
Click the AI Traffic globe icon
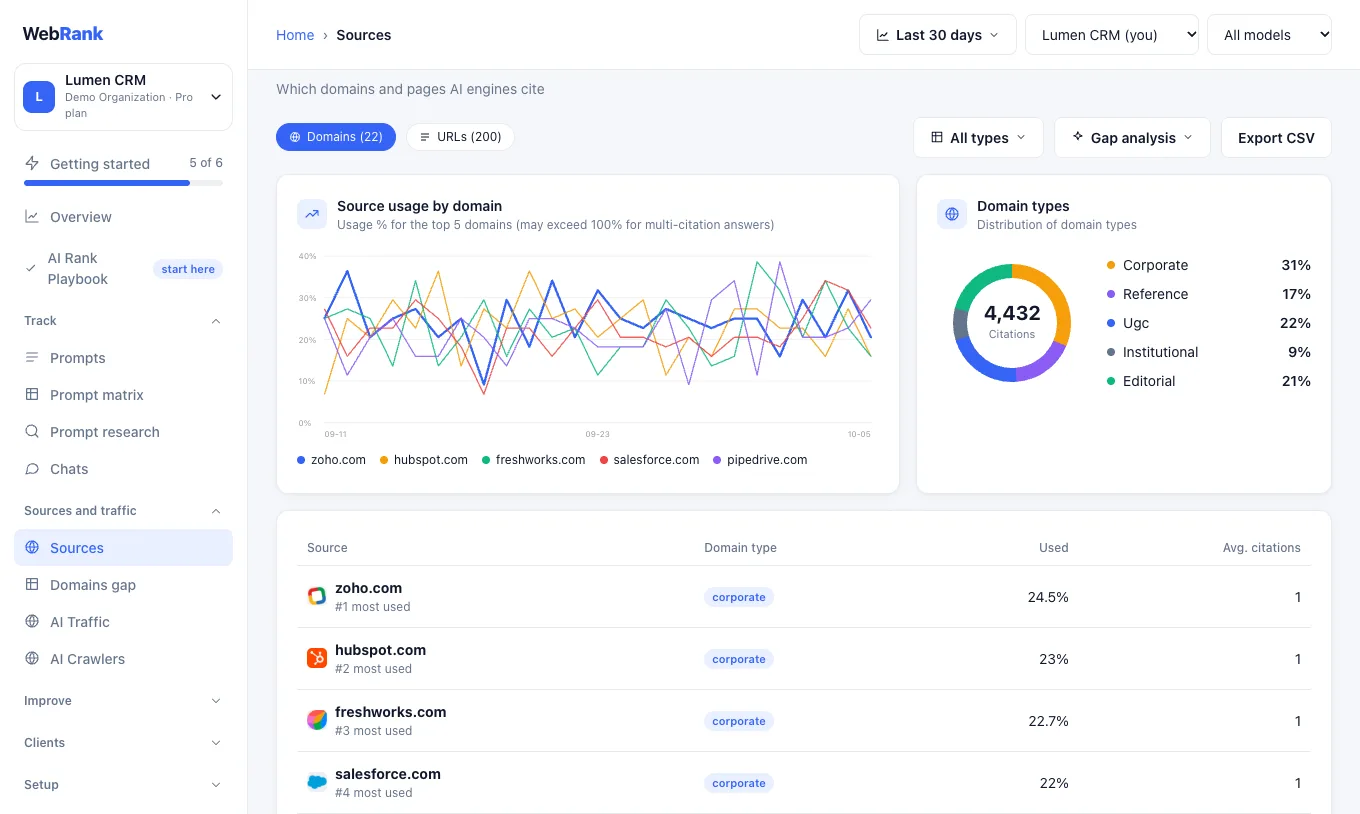[x=32, y=622]
